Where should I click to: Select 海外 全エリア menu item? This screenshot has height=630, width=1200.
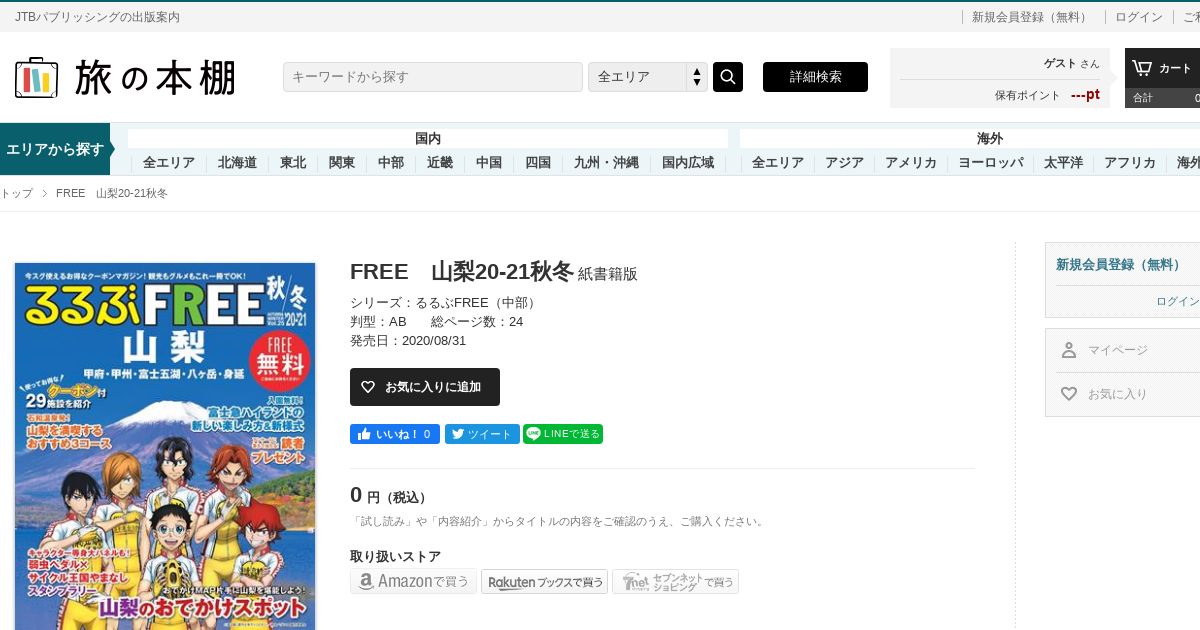coord(778,163)
